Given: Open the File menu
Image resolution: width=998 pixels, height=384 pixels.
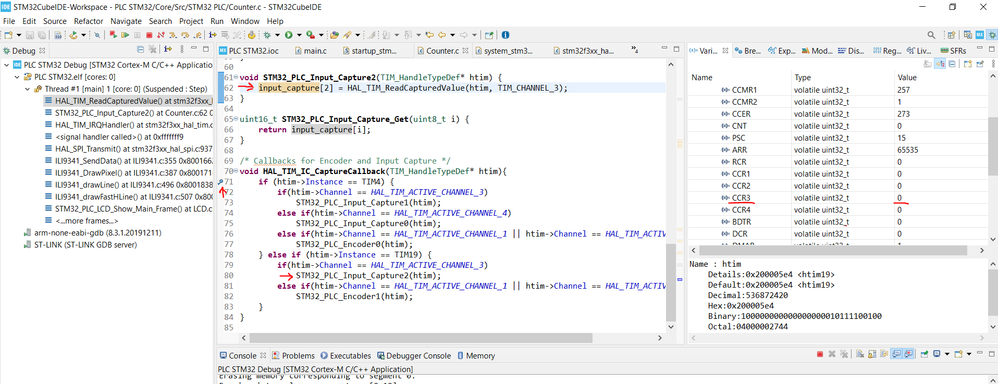Looking at the screenshot, I should coord(9,21).
